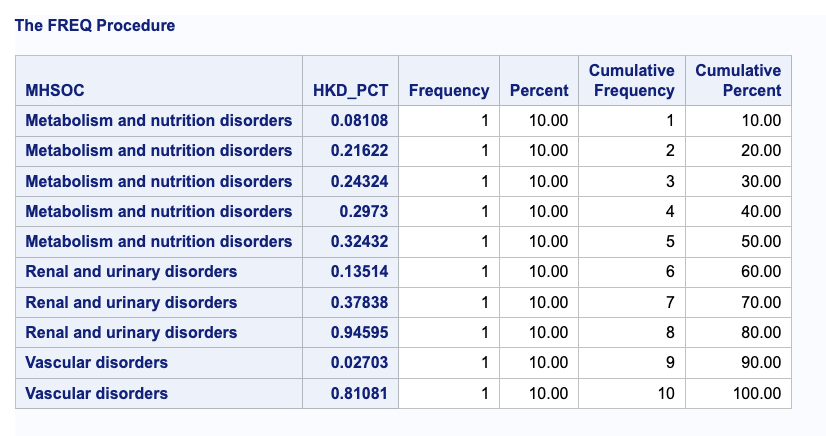Select the 0.37838 value cell
Screen dimensions: 826x436
(x=350, y=302)
